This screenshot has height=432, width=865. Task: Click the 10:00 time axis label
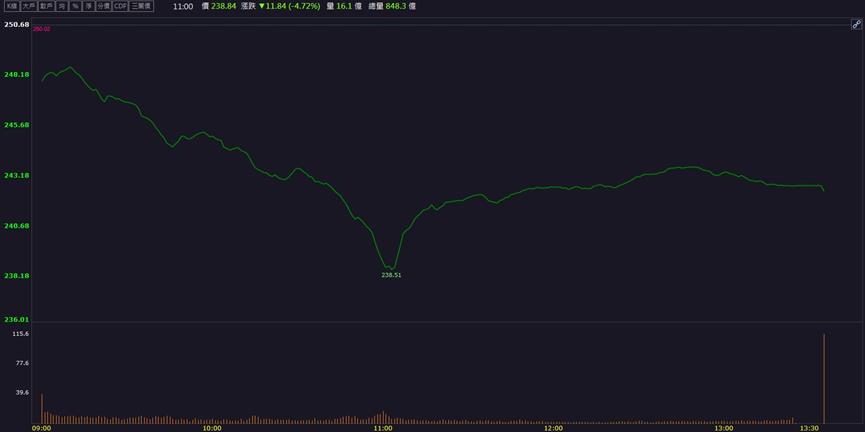pos(212,428)
